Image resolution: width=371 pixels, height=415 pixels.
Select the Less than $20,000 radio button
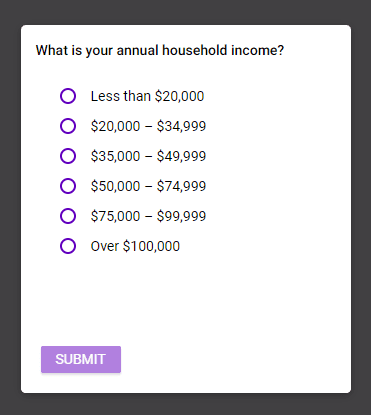click(x=68, y=96)
